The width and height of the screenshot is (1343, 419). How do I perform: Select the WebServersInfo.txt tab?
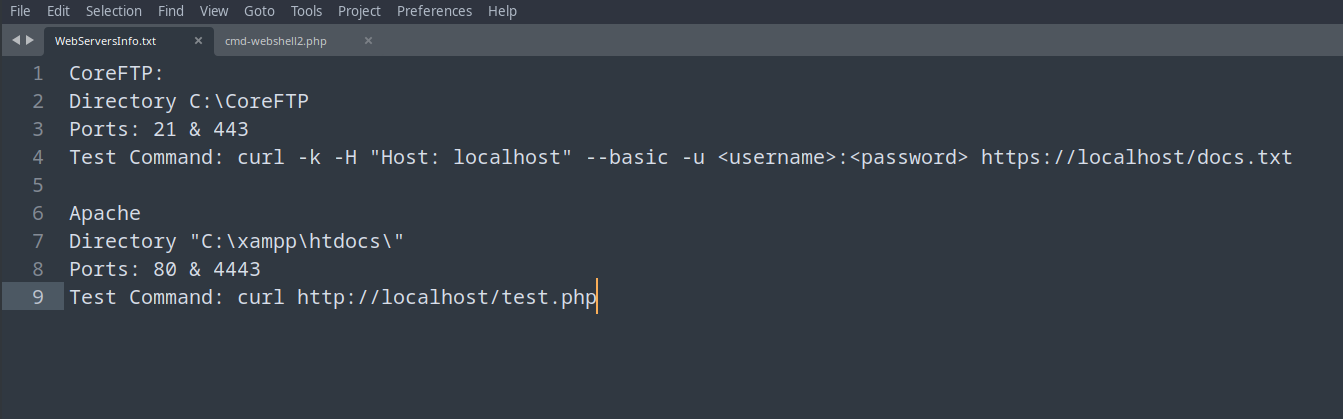pos(105,41)
